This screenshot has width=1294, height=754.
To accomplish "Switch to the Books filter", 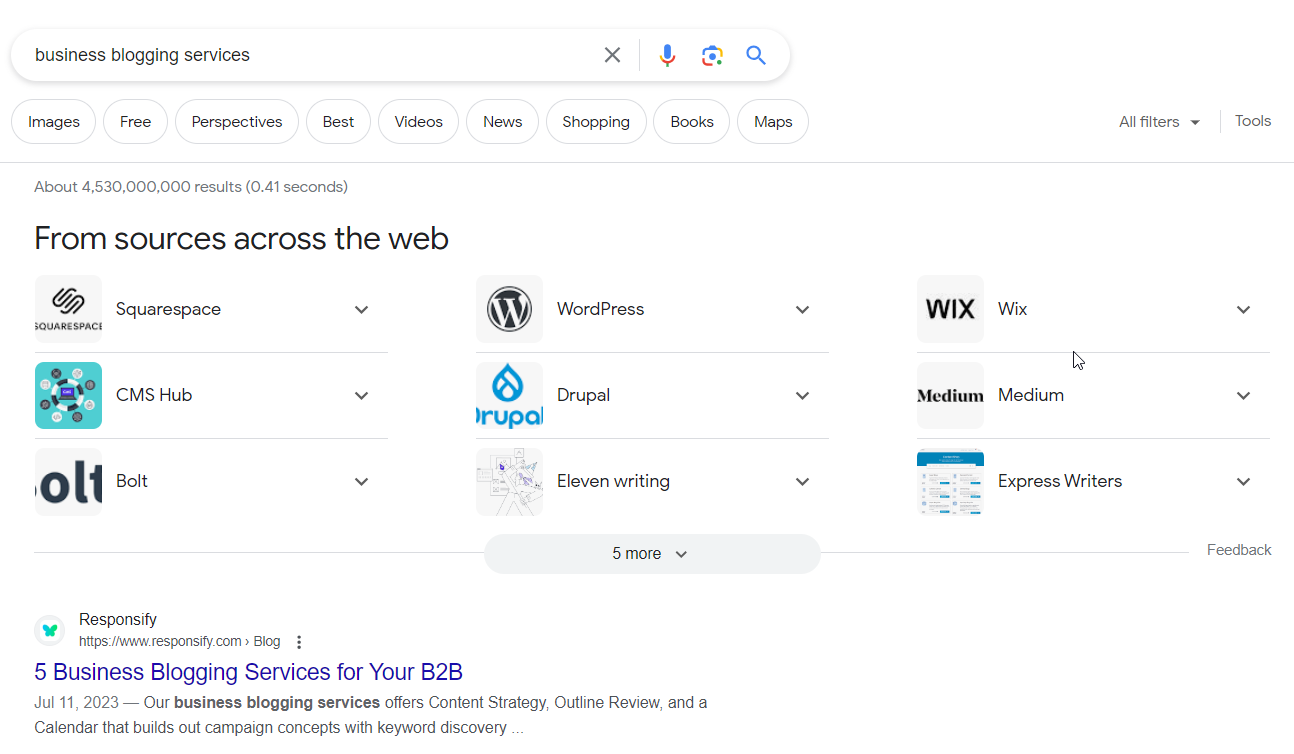I will coord(692,122).
